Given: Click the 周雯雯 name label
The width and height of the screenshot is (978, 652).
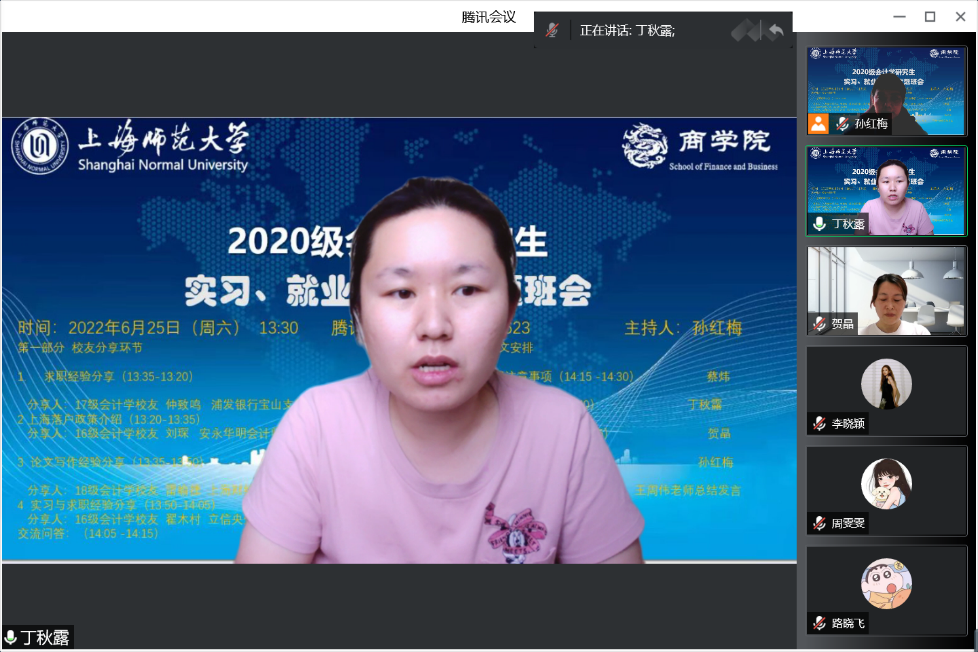Looking at the screenshot, I should (x=848, y=523).
